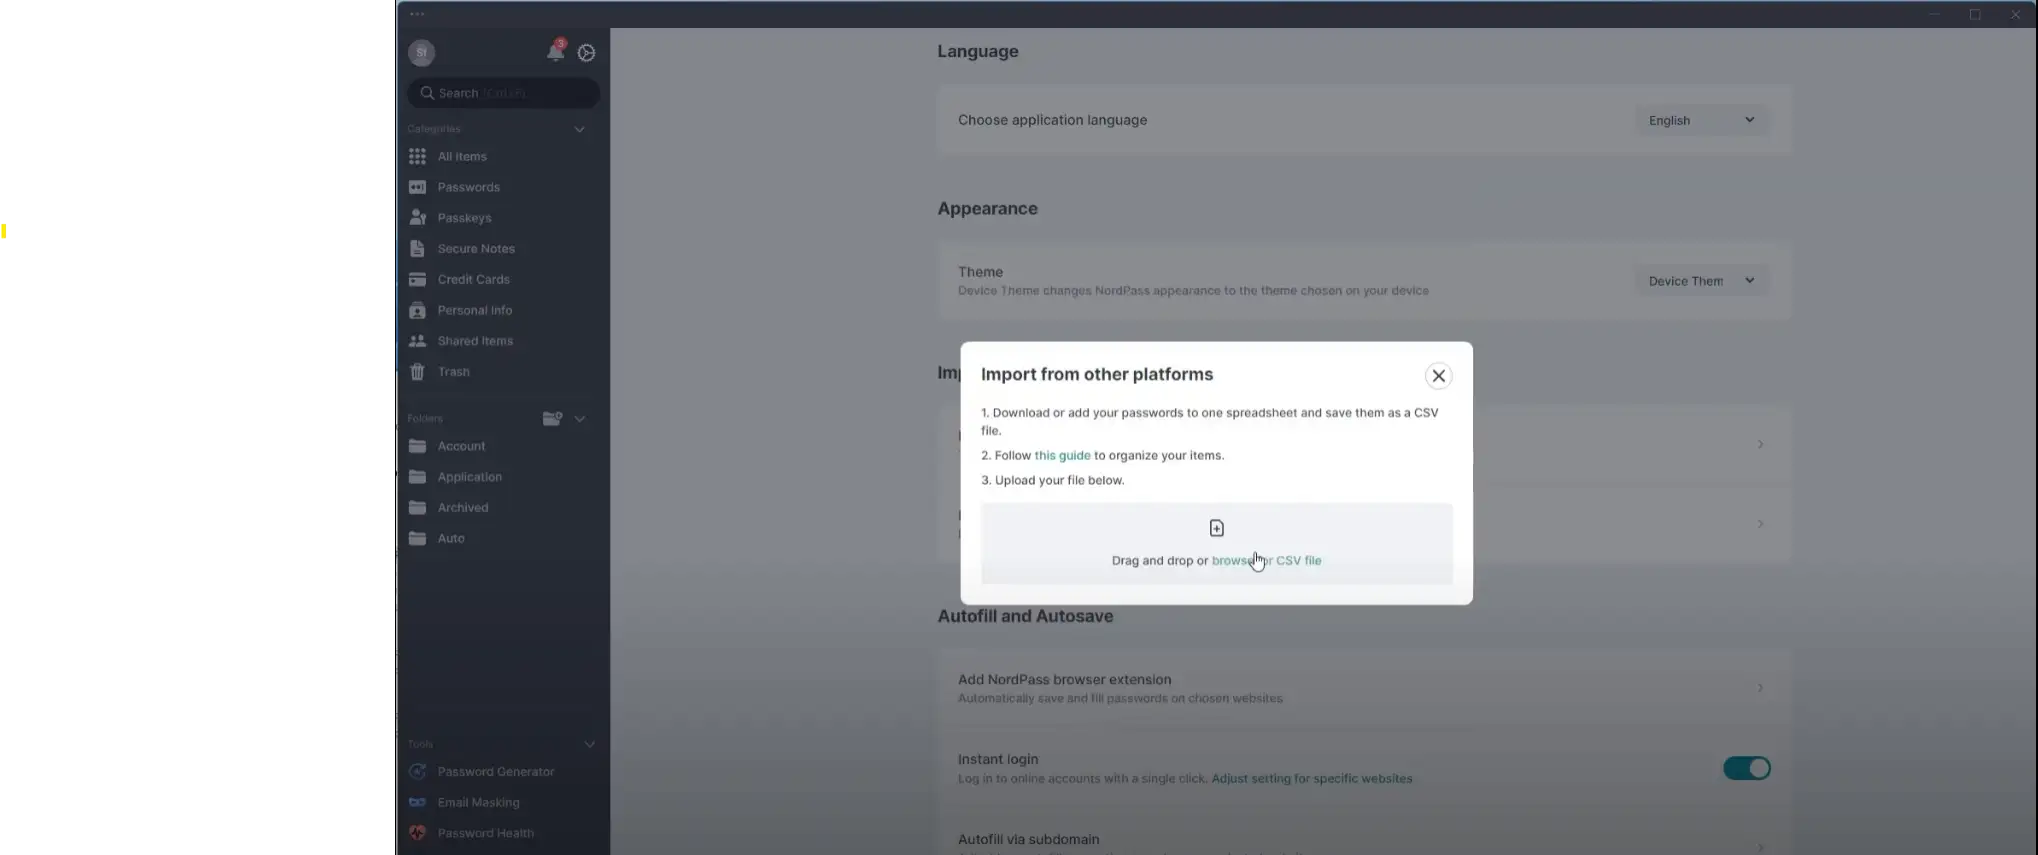This screenshot has width=2038, height=855.
Task: Click the Search input field
Action: (x=503, y=93)
